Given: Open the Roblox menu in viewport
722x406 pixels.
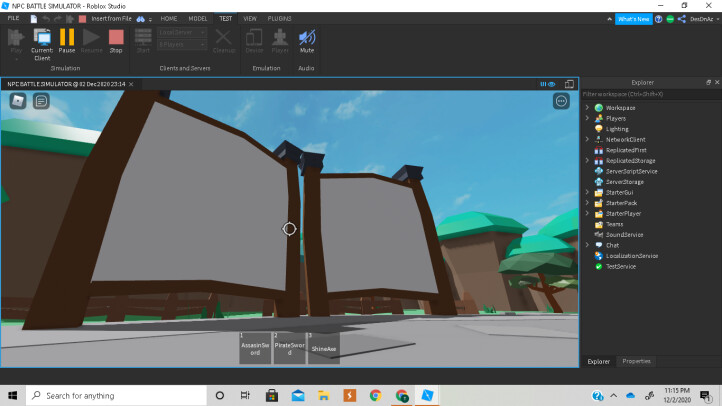Looking at the screenshot, I should tap(18, 101).
